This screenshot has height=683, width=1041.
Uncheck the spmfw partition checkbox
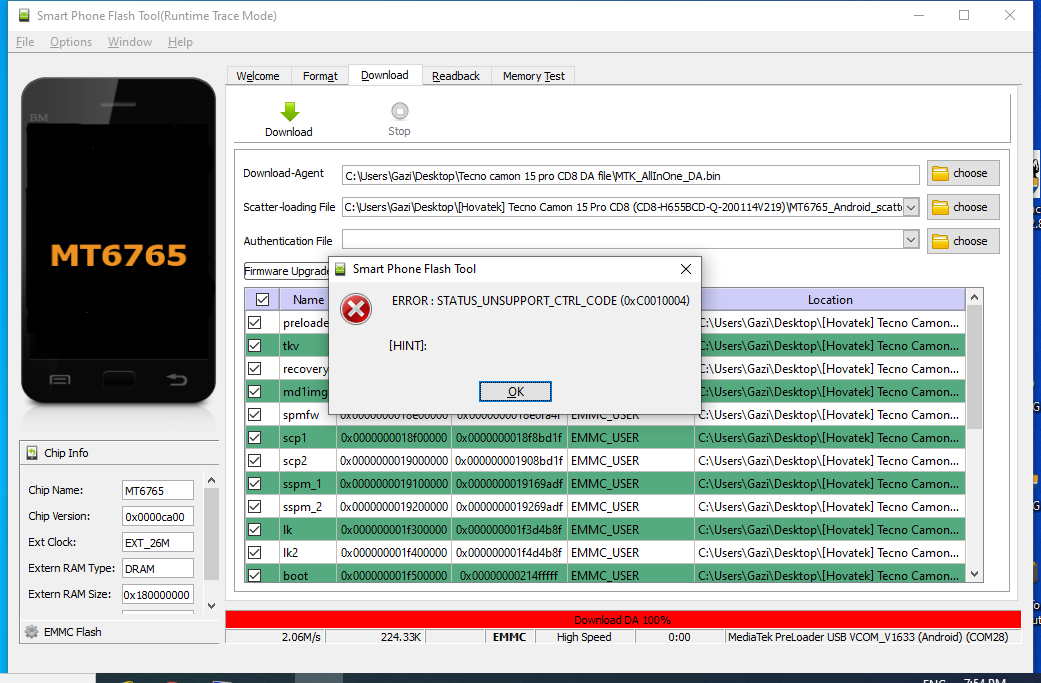click(x=254, y=415)
